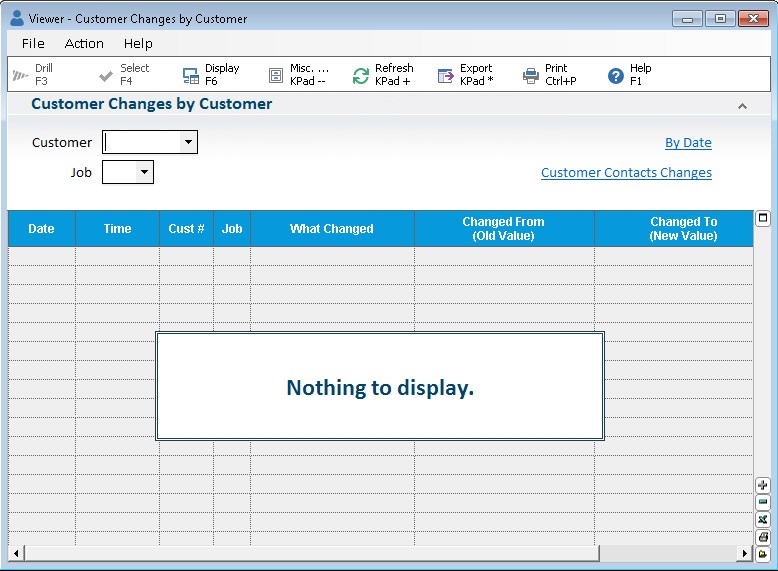The image size is (778, 571).
Task: Open the Action menu
Action: coord(84,43)
